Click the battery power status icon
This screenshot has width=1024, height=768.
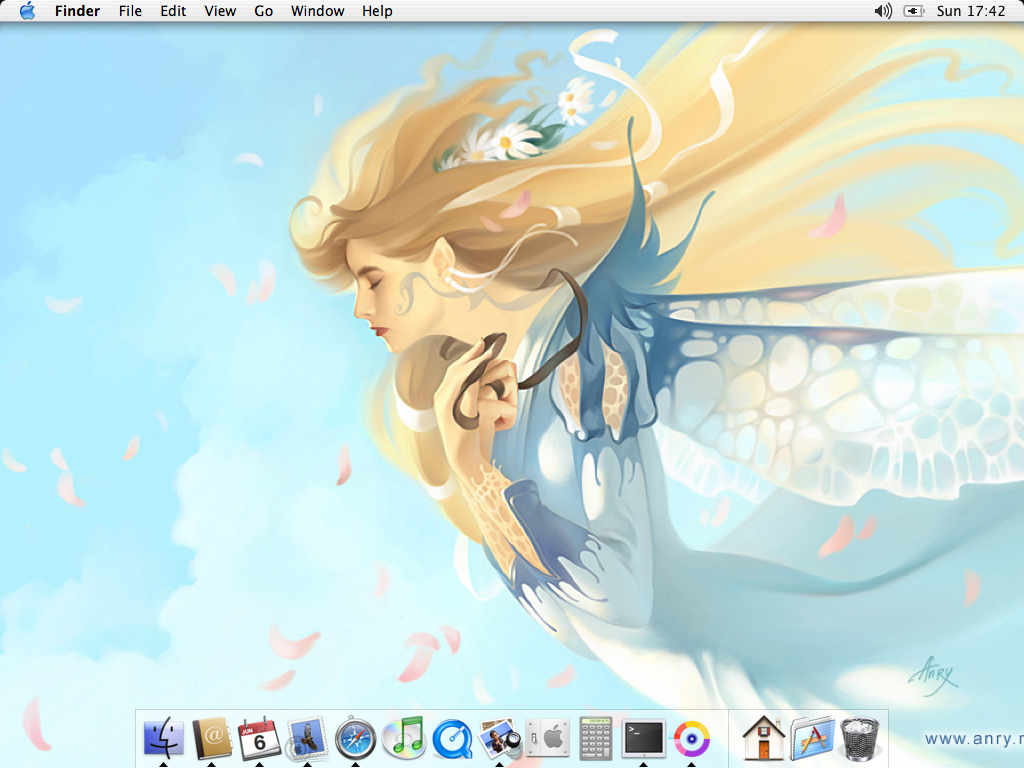pyautogui.click(x=914, y=11)
